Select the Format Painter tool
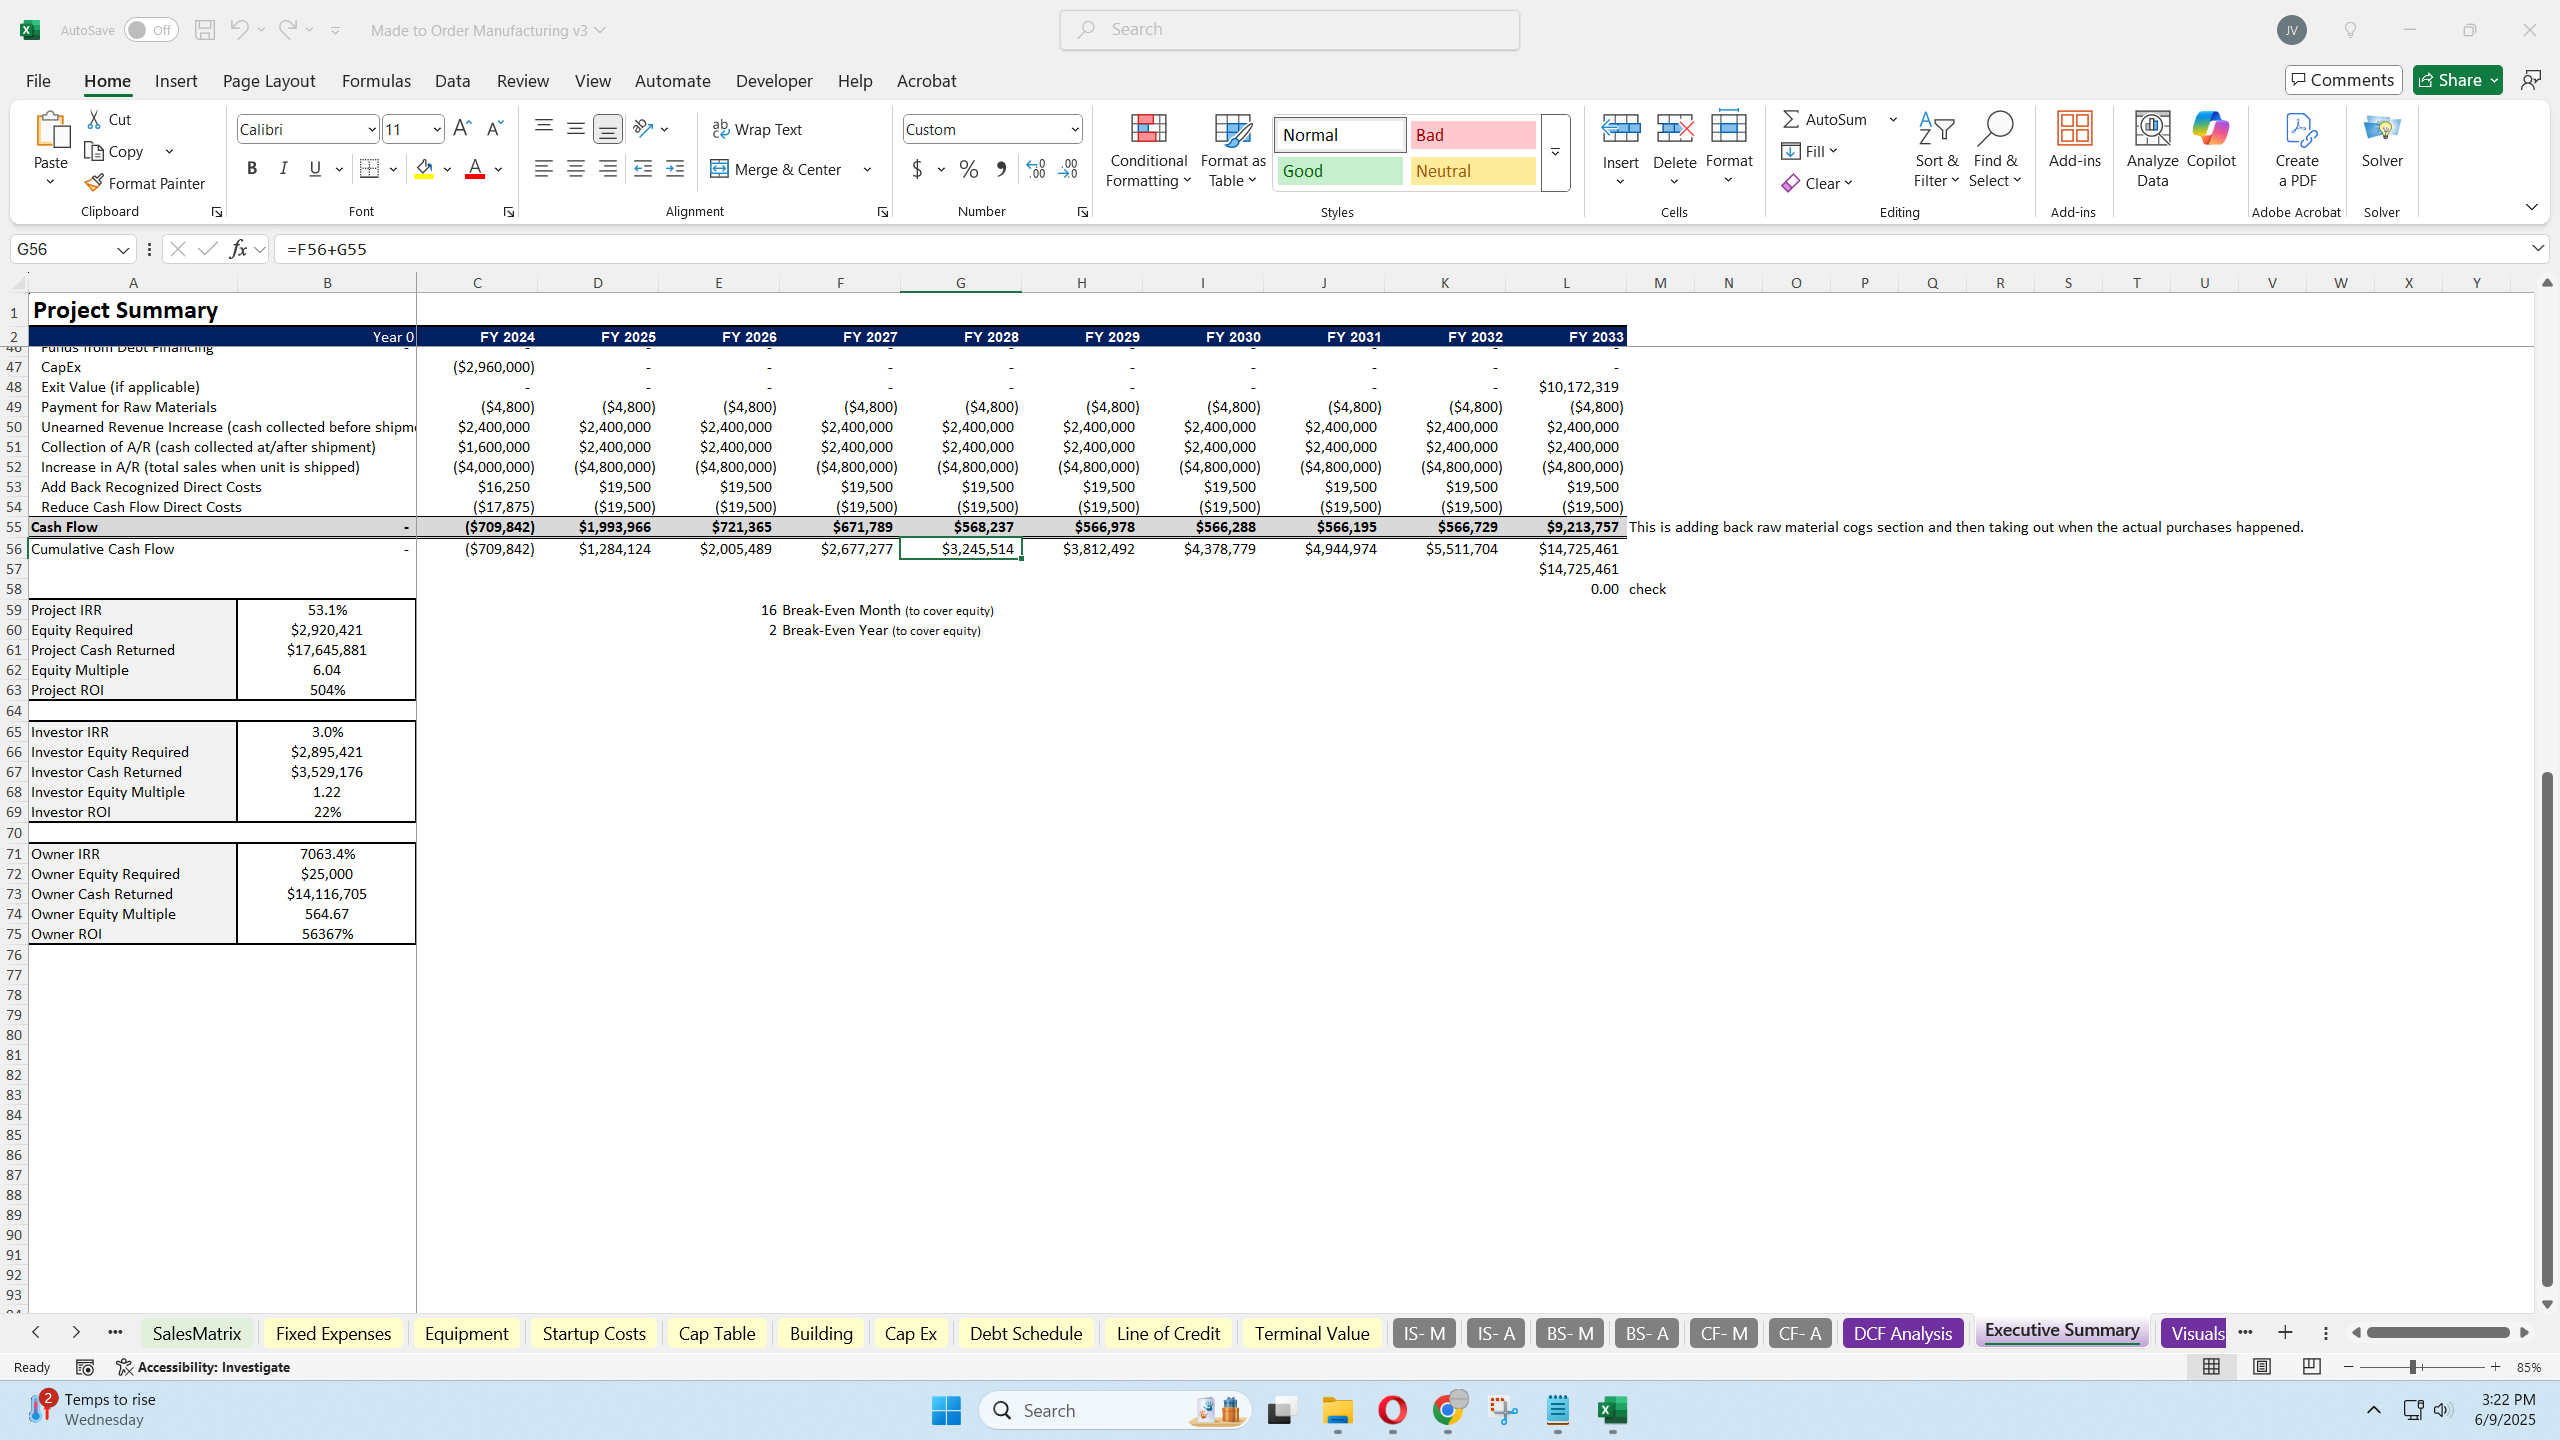2560x1440 pixels. point(146,183)
